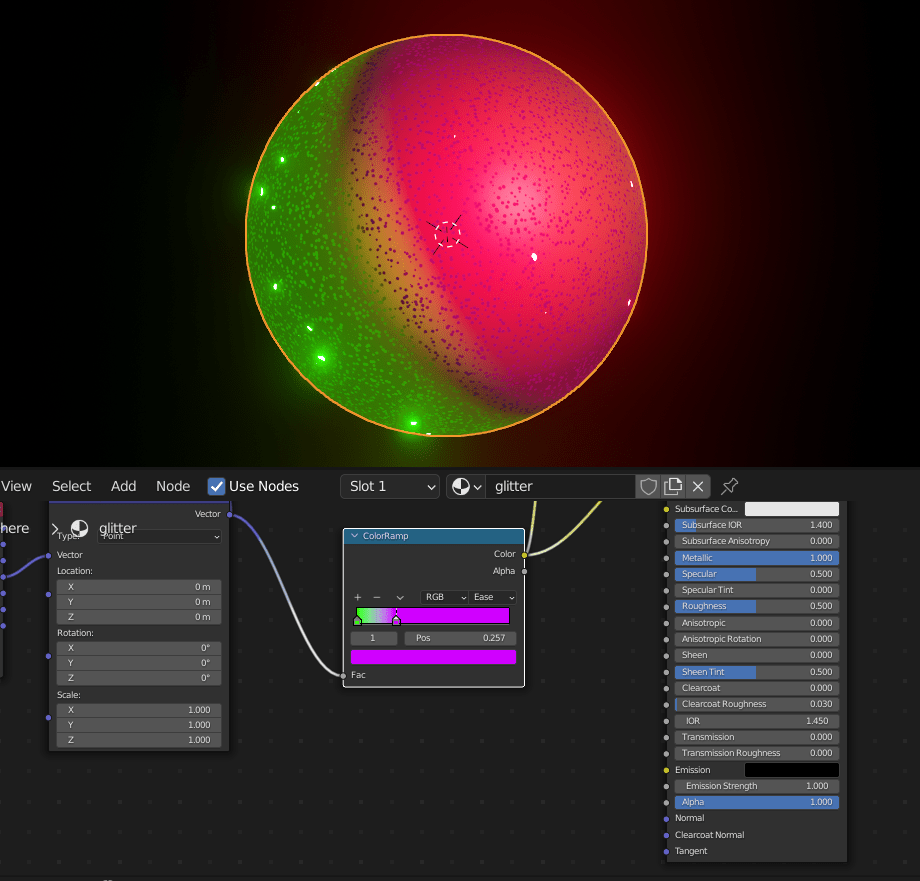Click the Color output socket of ColorRamp
Screen dimensions: 920x881
[x=524, y=554]
